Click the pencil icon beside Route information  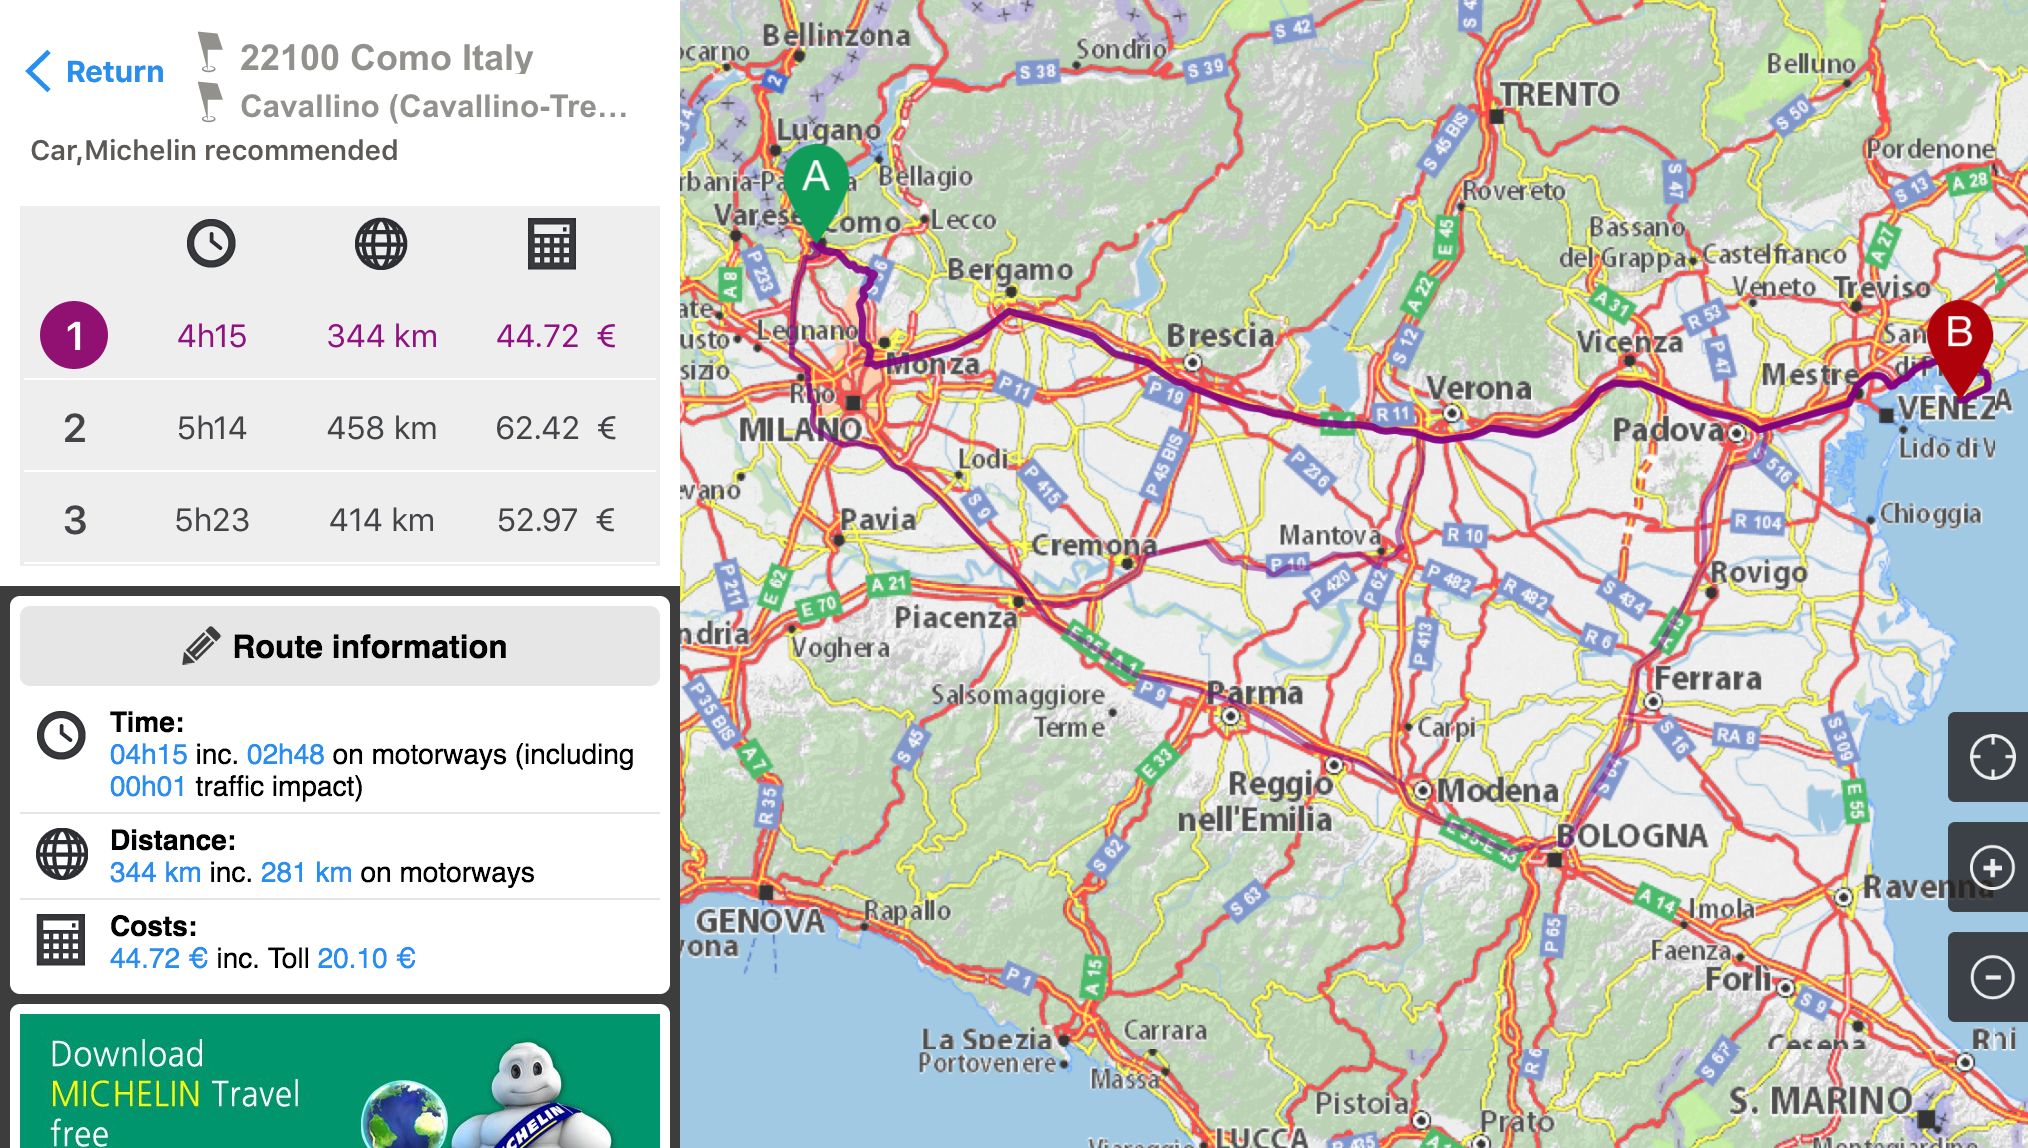pyautogui.click(x=201, y=647)
